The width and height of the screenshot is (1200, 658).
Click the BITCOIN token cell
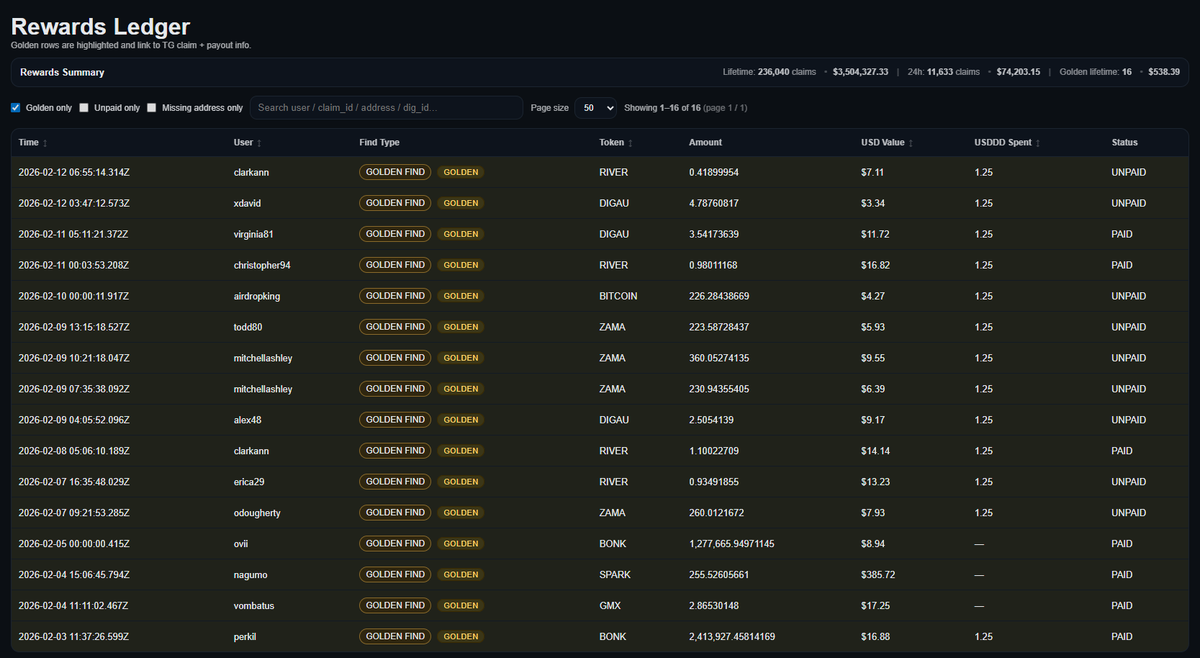(618, 296)
